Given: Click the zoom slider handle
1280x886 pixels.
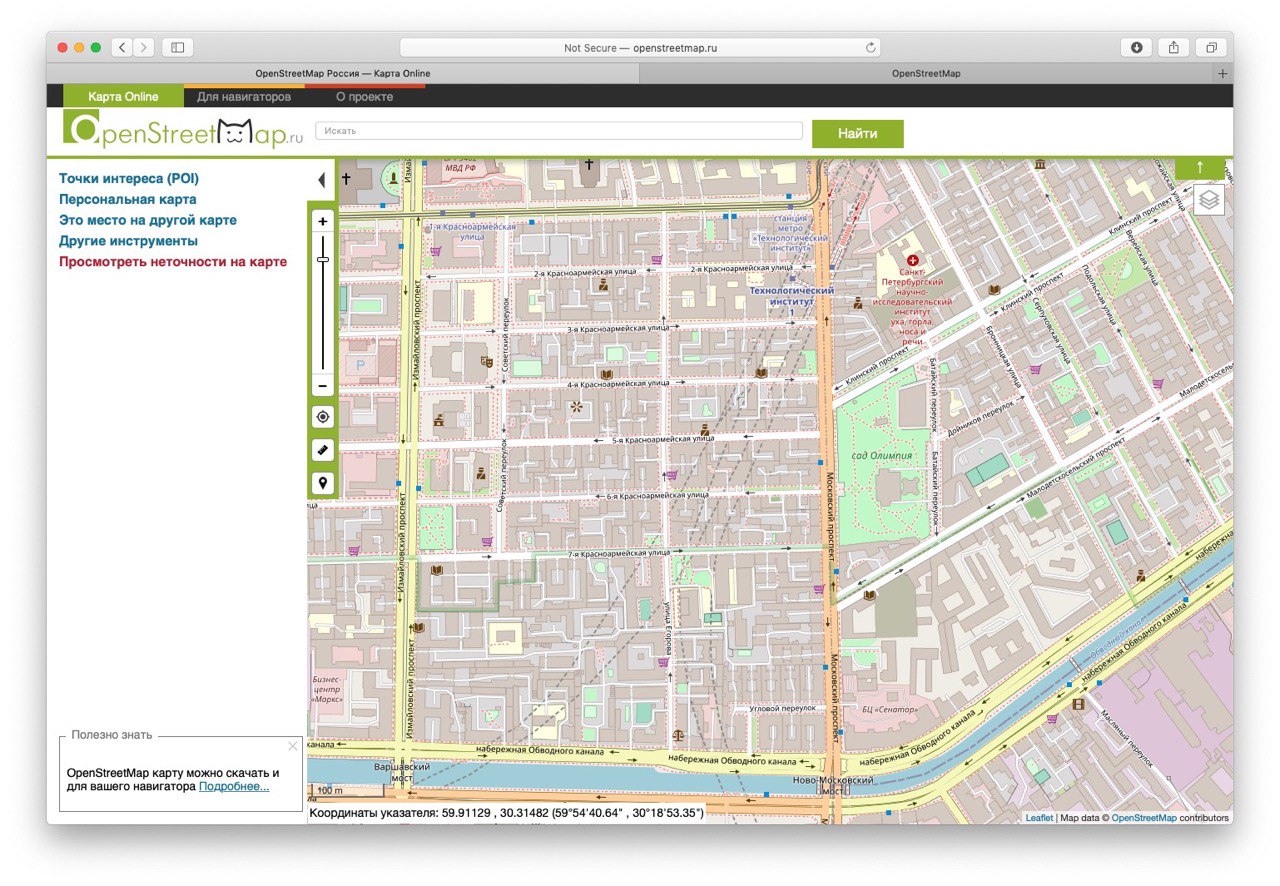Looking at the screenshot, I should point(323,259).
